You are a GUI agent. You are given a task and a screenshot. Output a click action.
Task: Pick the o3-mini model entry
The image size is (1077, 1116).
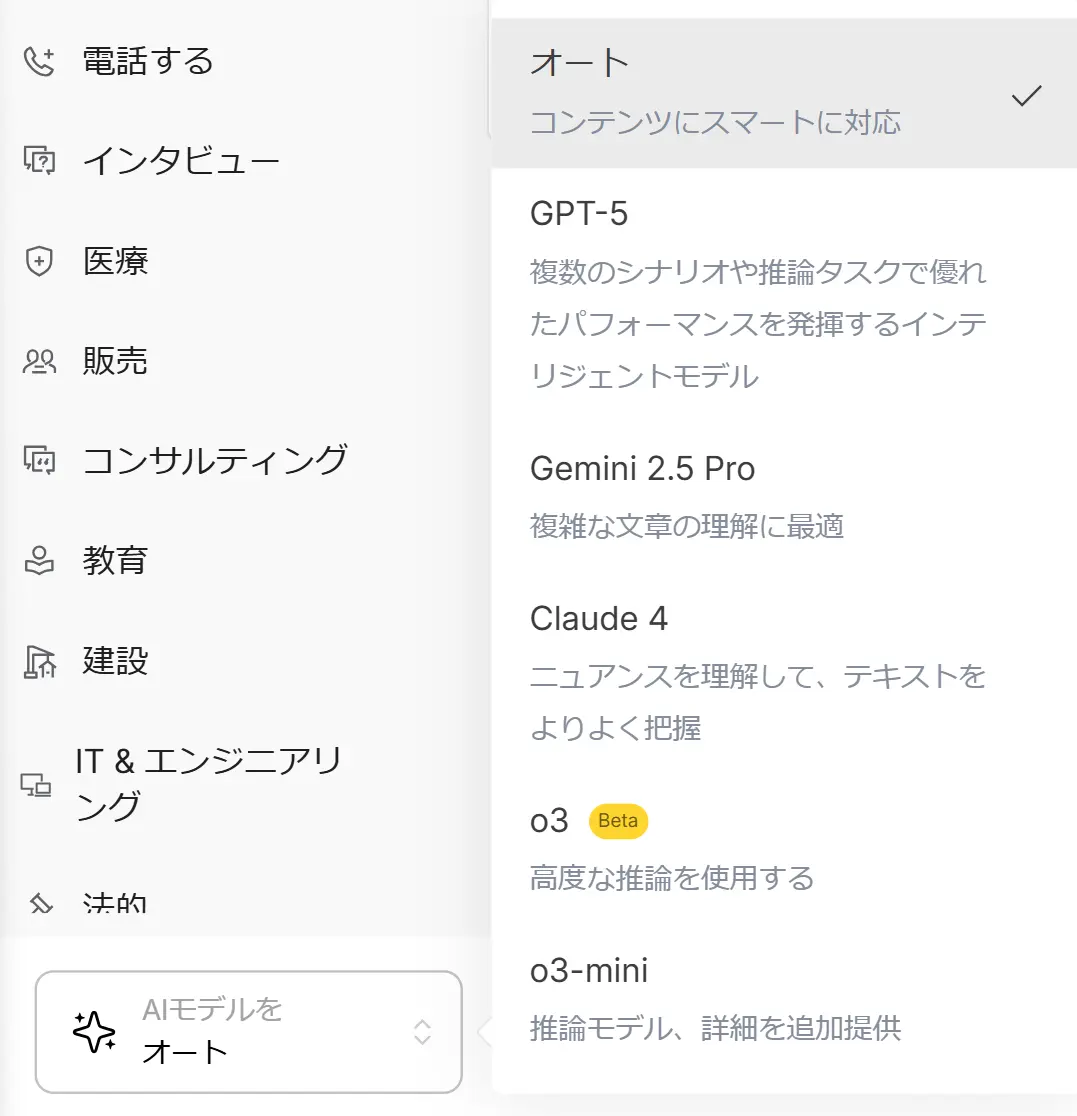[x=589, y=971]
